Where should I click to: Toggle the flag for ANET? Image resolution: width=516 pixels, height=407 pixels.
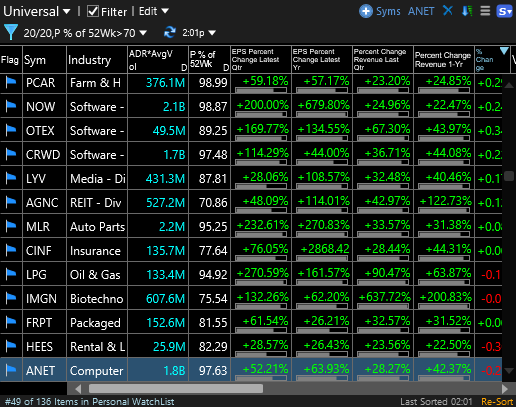point(11,370)
